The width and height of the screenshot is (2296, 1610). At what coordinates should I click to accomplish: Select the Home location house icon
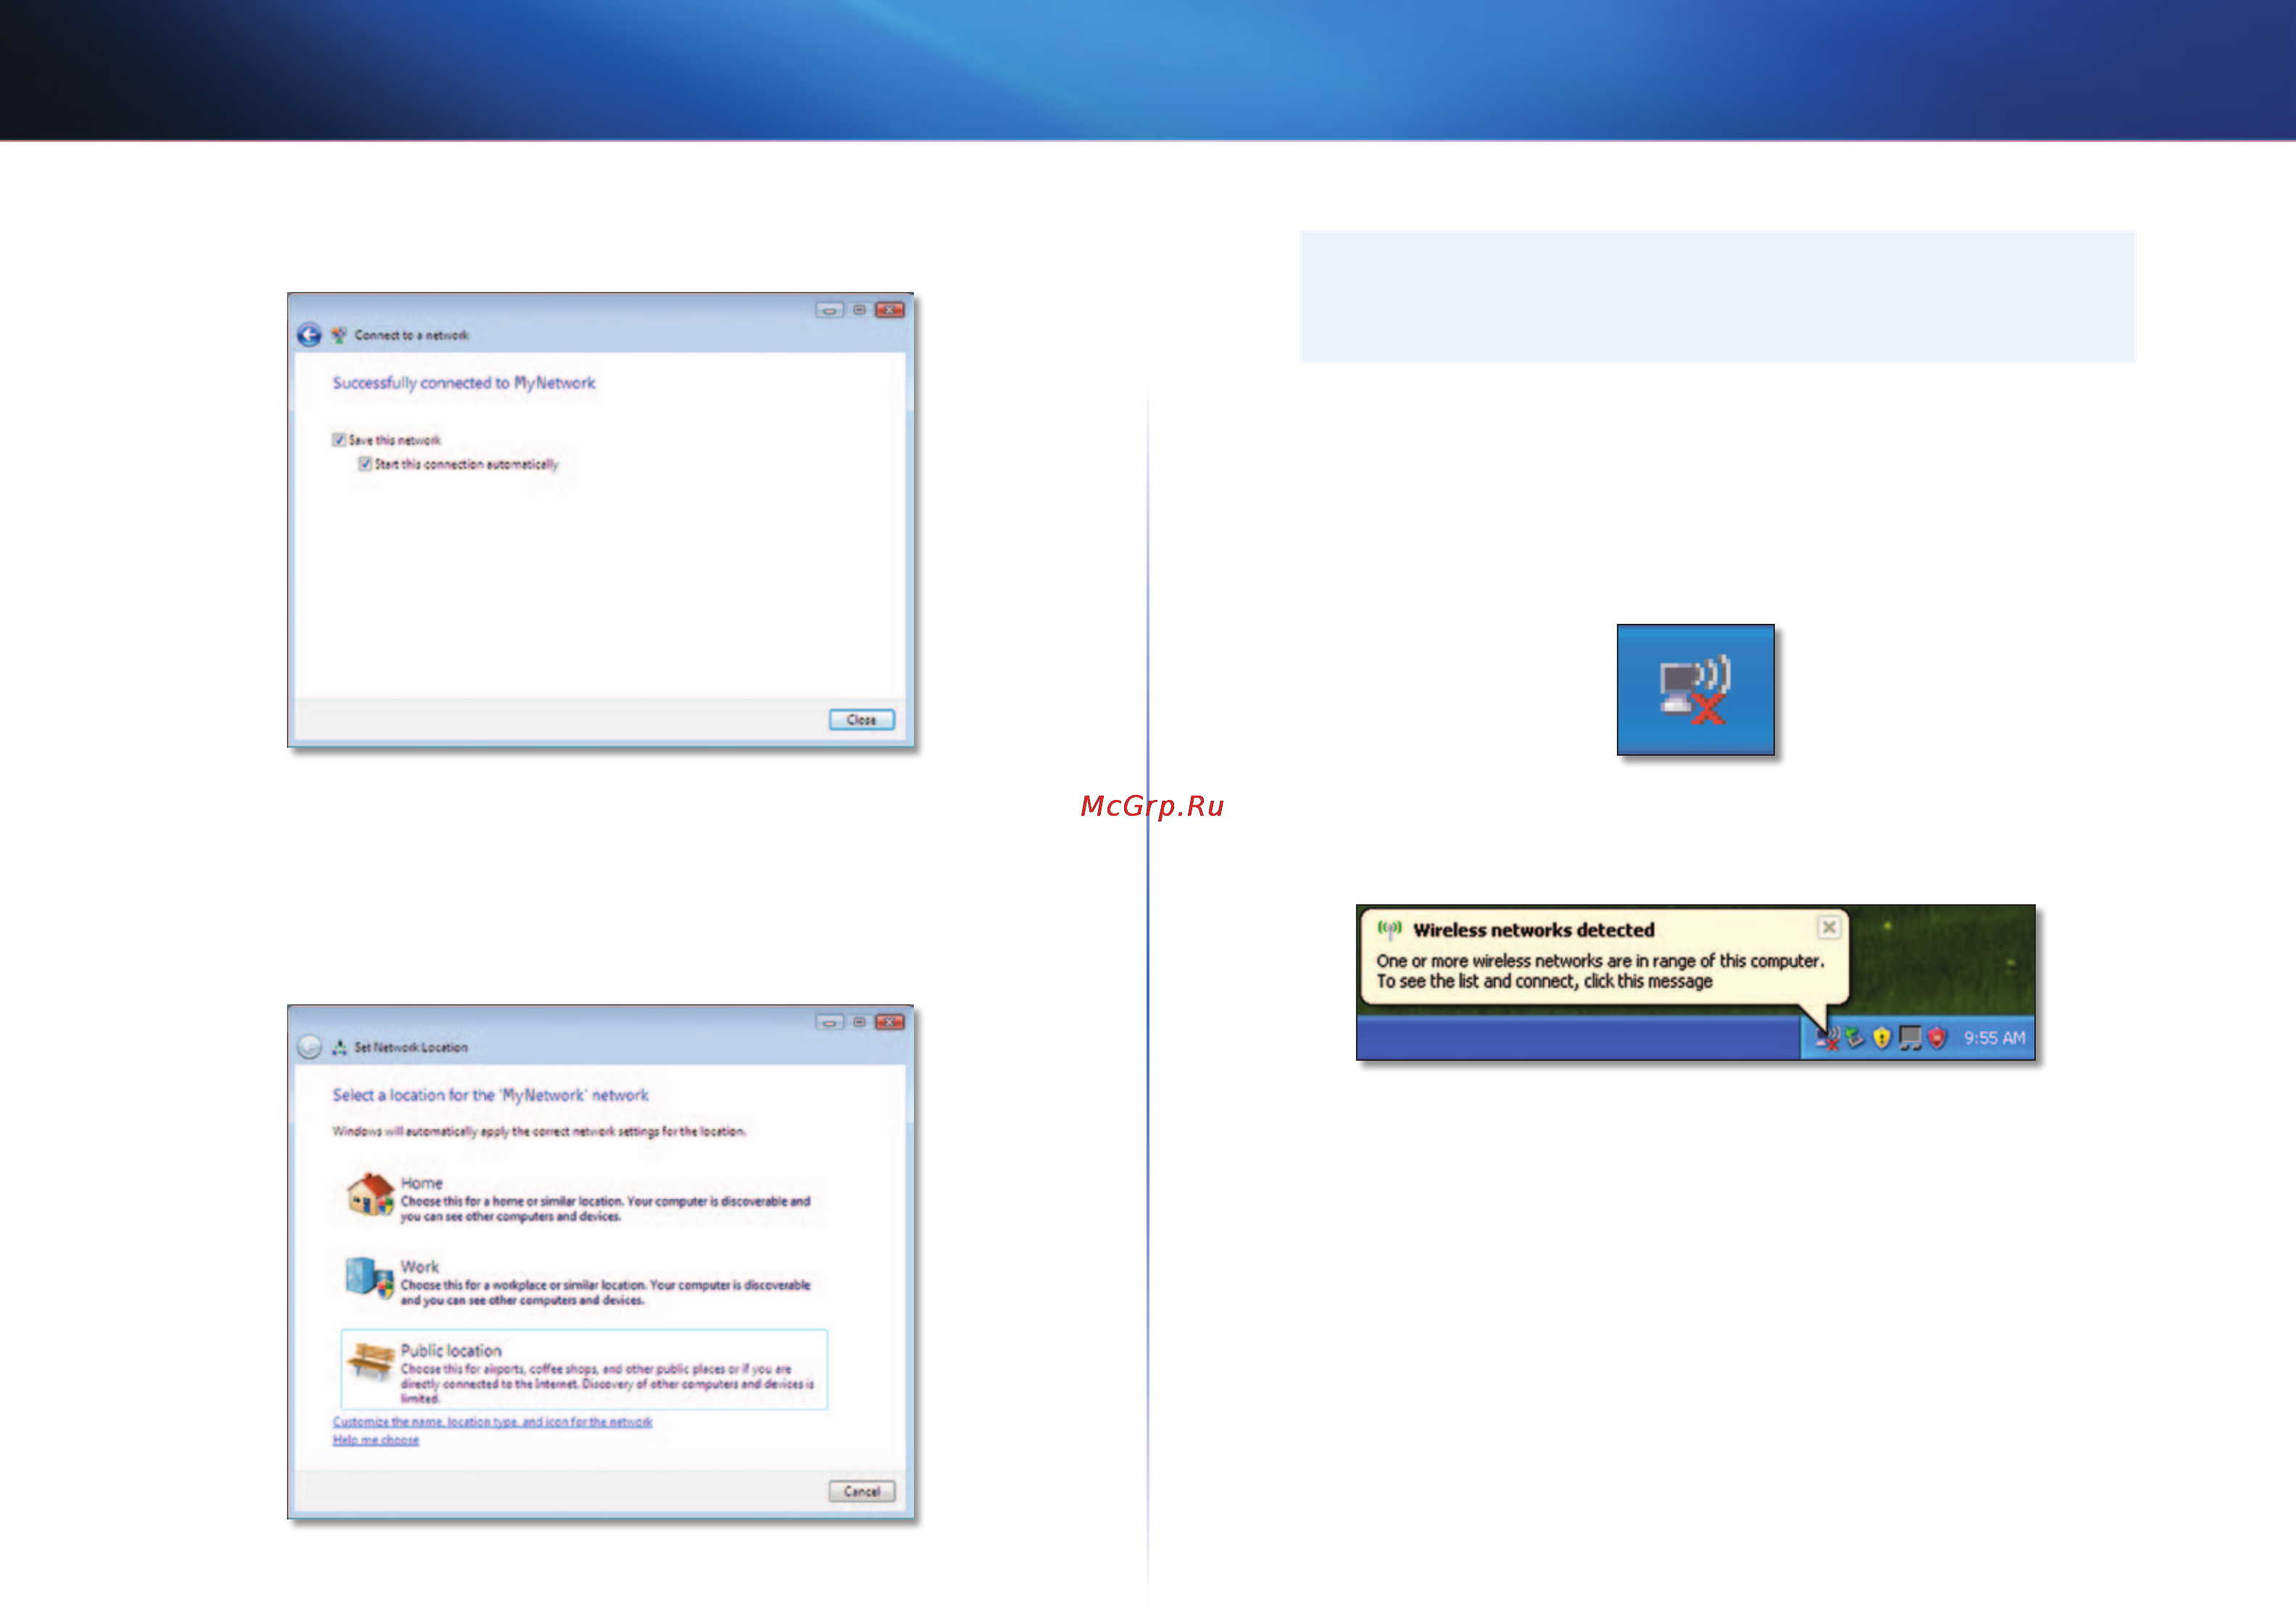[x=370, y=1195]
